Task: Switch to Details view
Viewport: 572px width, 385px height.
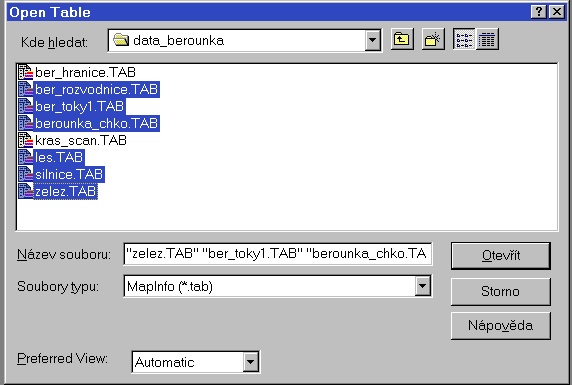Action: coord(487,39)
